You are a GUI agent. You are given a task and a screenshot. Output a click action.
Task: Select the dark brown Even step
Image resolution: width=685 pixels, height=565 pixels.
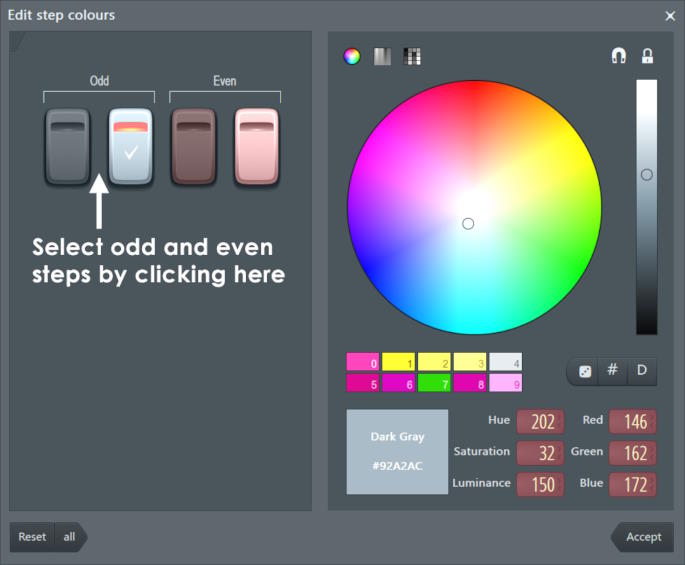tap(194, 147)
